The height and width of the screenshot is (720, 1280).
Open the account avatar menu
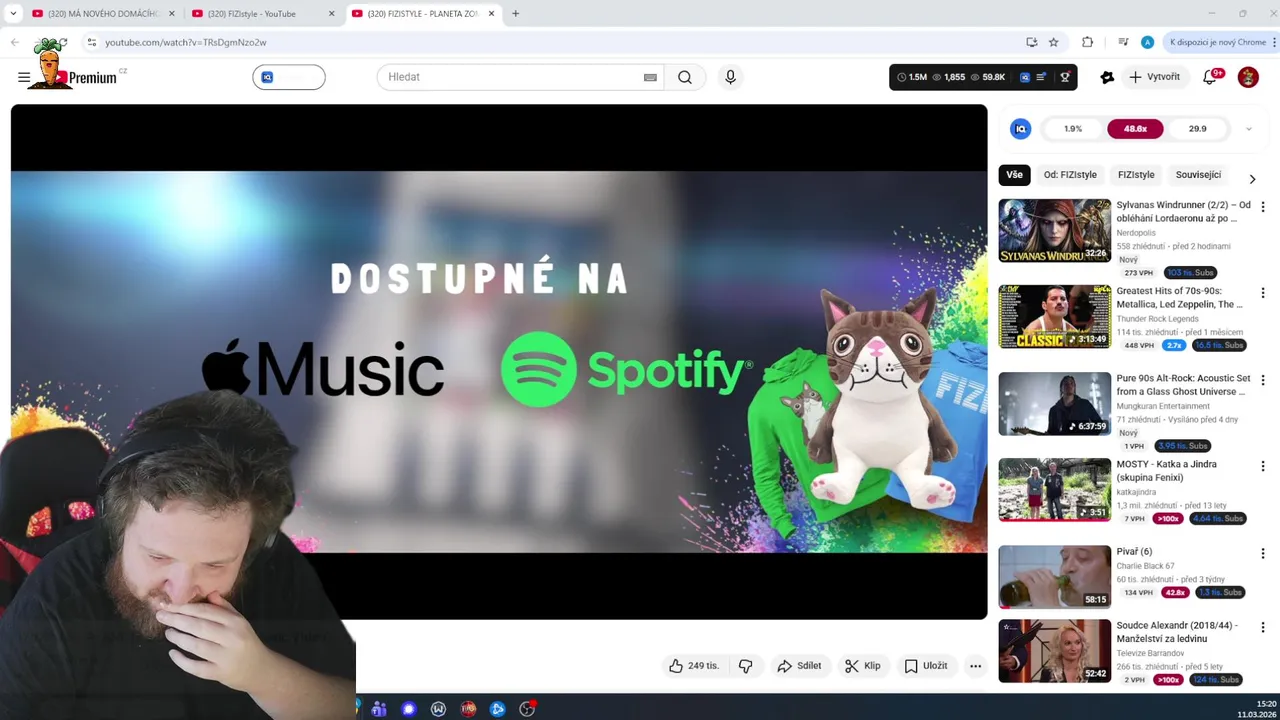click(1248, 77)
